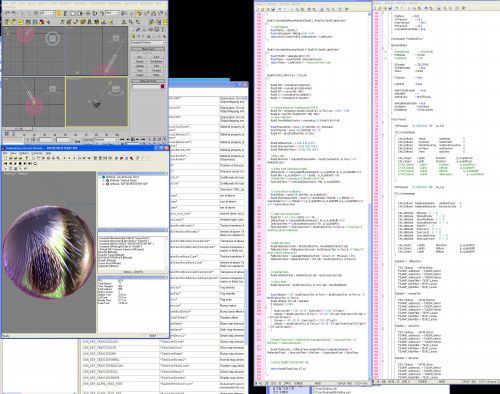Collapse the scene tree panel via header arrow
The height and width of the screenshot is (394, 500).
coord(167,174)
